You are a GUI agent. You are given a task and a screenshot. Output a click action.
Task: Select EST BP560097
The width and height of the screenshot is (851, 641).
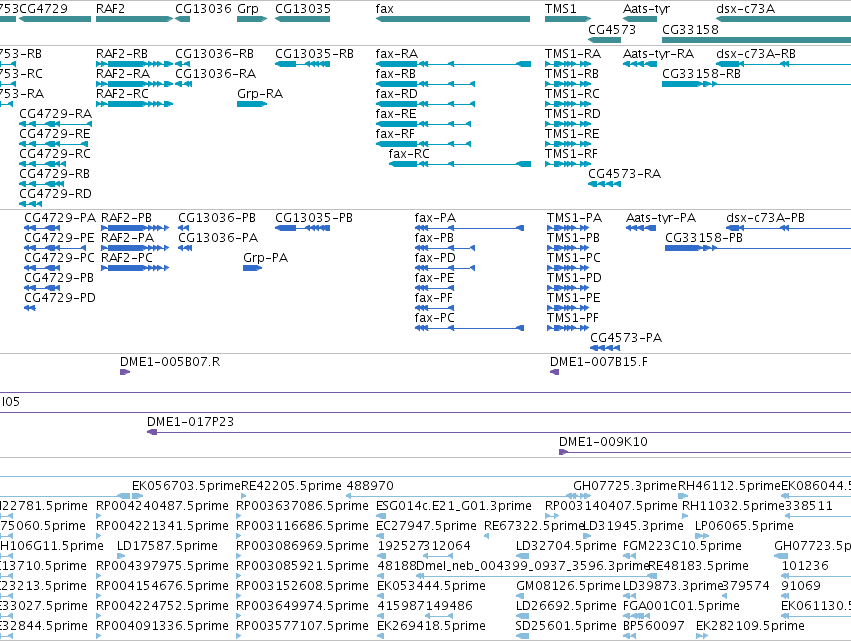630,636
